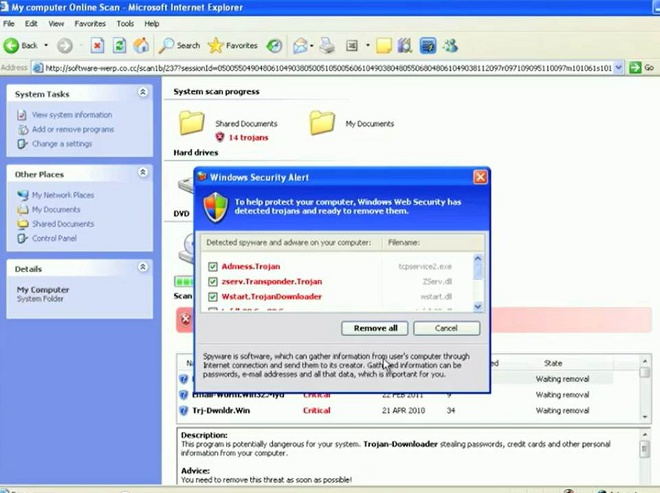
Task: Click Change a setting link
Action: coord(62,144)
